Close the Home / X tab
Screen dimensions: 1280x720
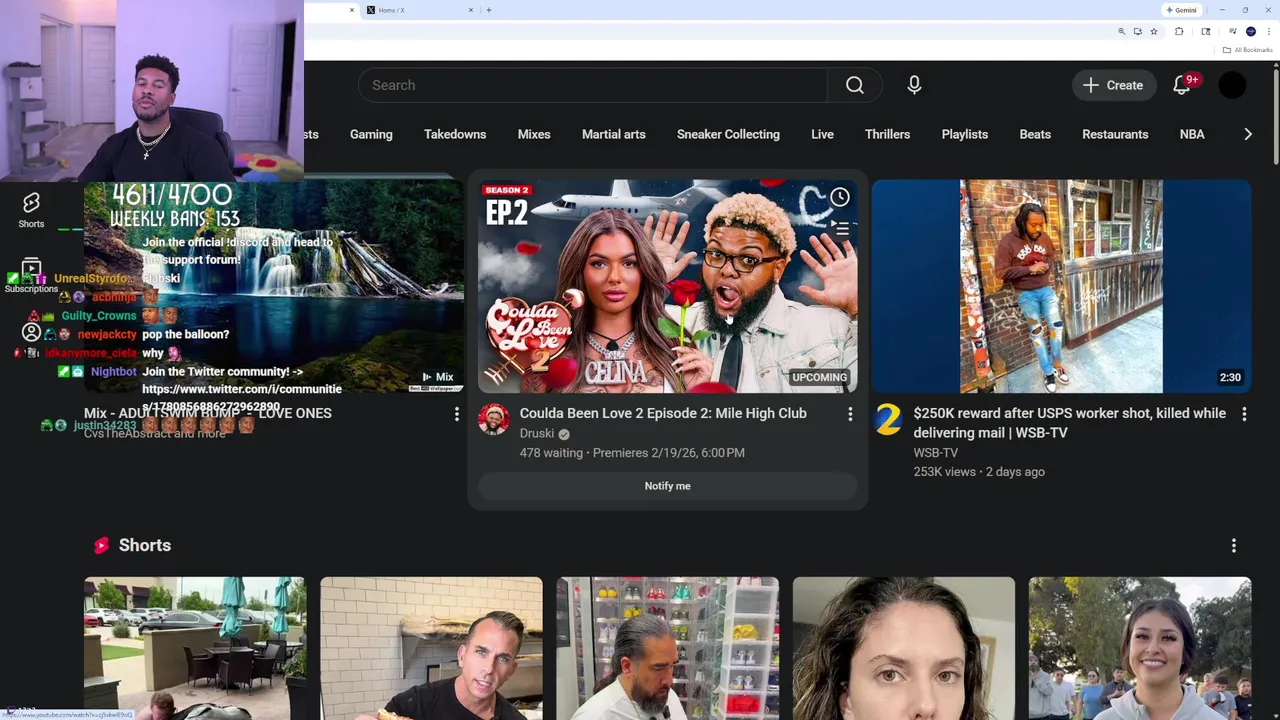(x=471, y=10)
